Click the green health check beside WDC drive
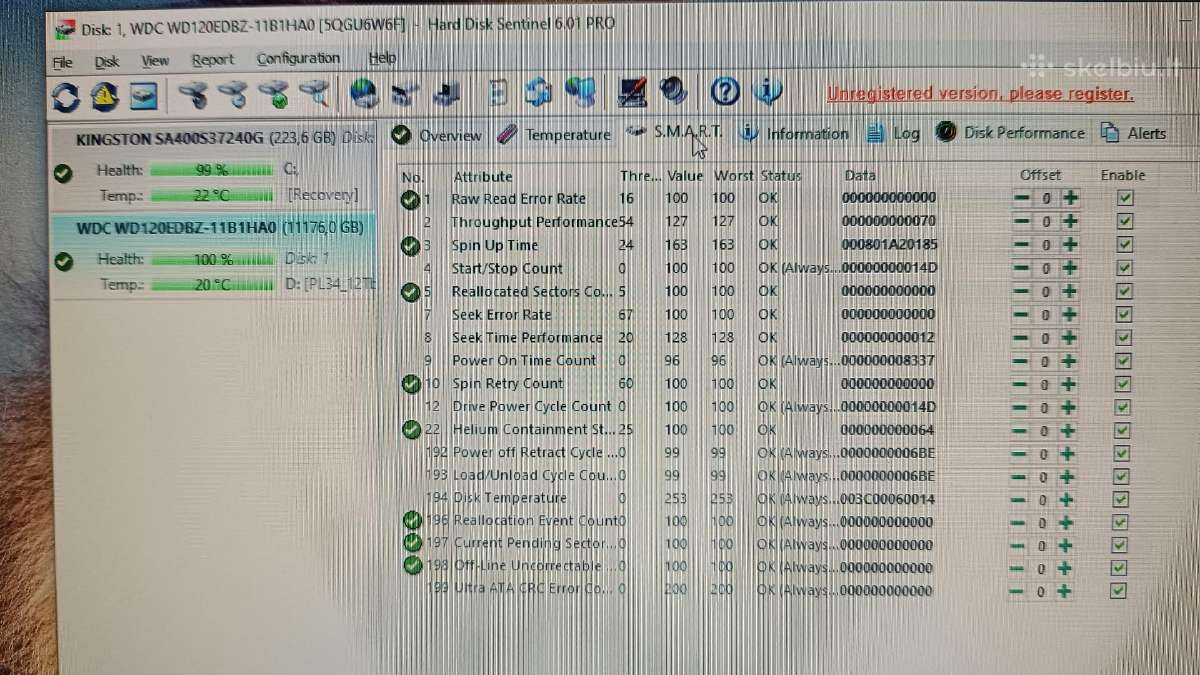Screen dimensions: 1200x675 pyautogui.click(x=63, y=261)
